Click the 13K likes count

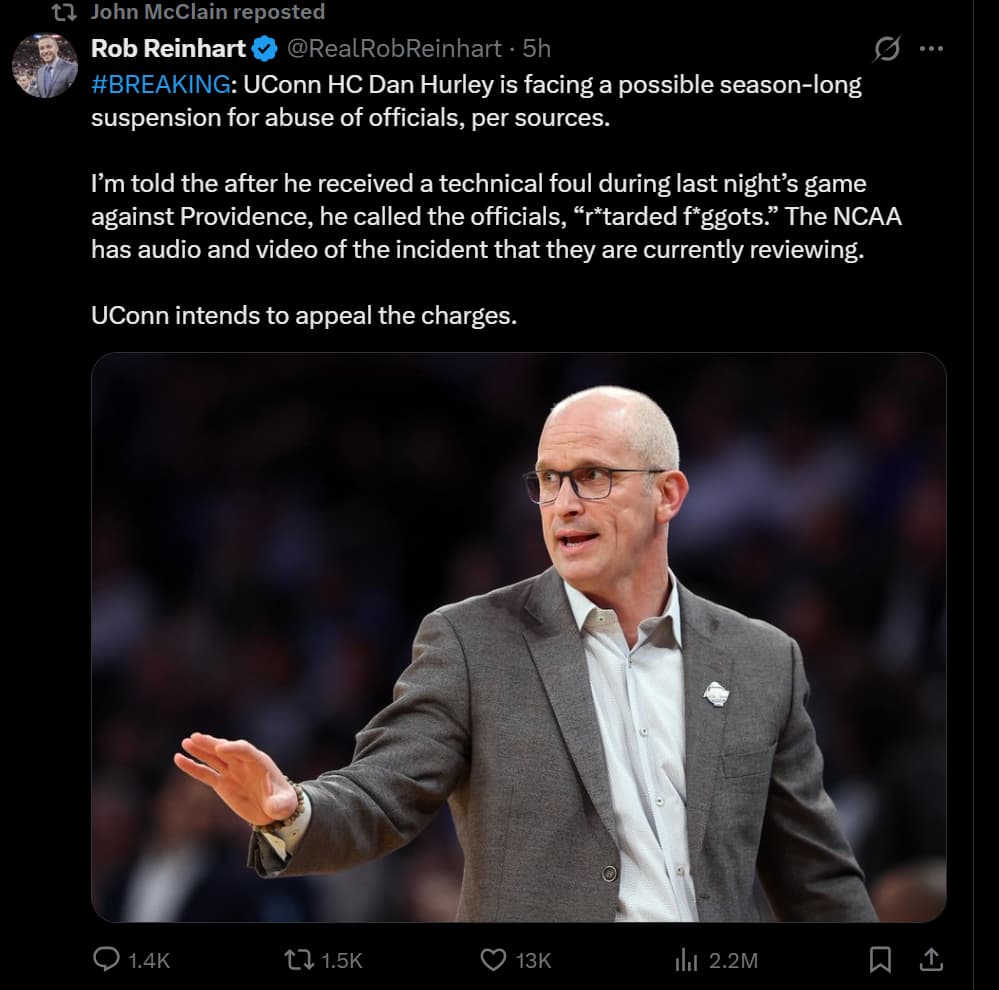(533, 960)
